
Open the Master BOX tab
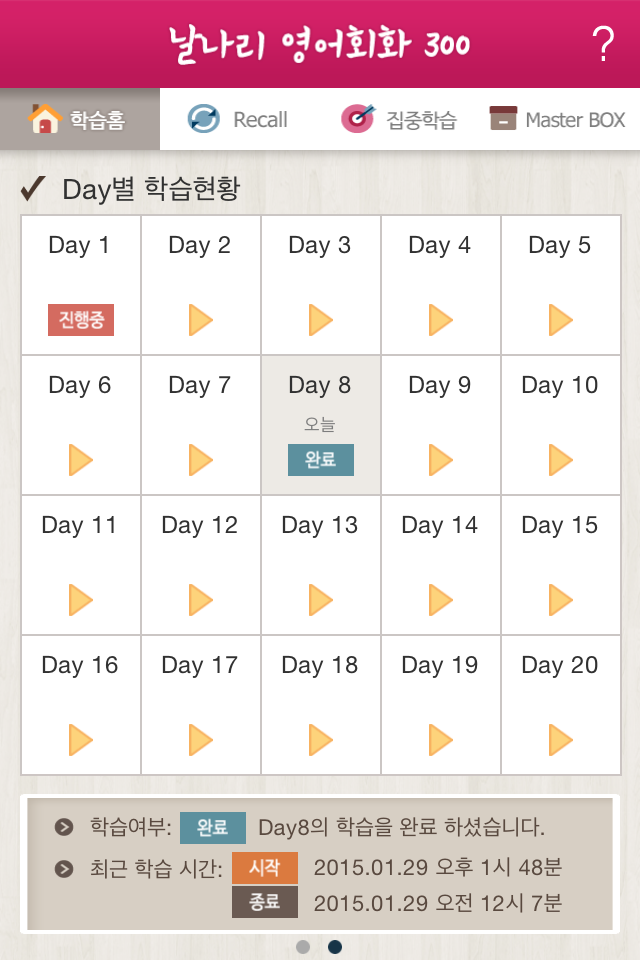click(x=558, y=120)
